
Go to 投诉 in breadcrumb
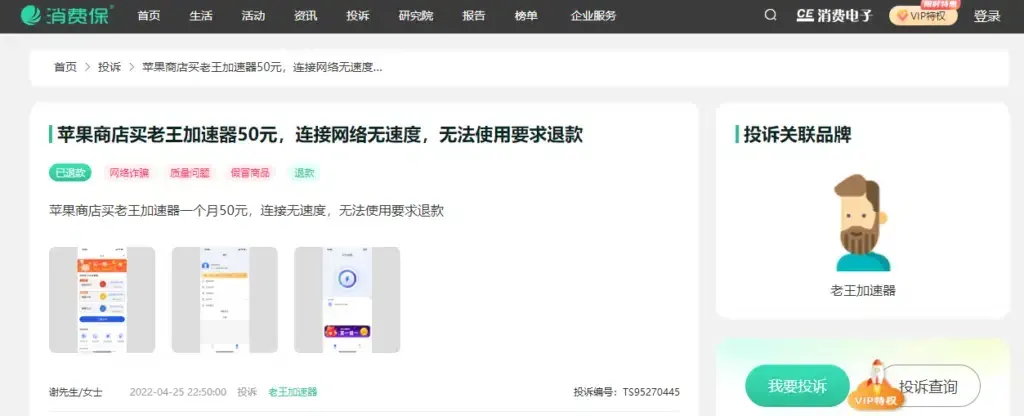[x=110, y=67]
